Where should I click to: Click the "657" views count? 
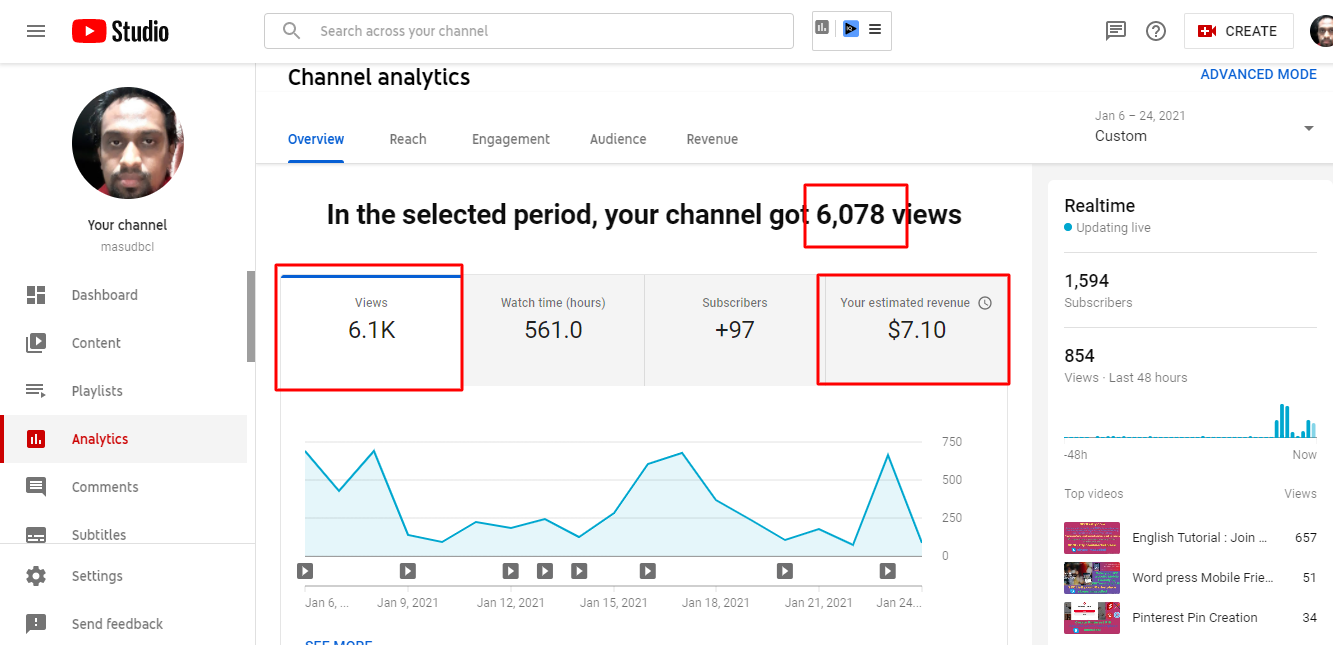(x=1305, y=538)
